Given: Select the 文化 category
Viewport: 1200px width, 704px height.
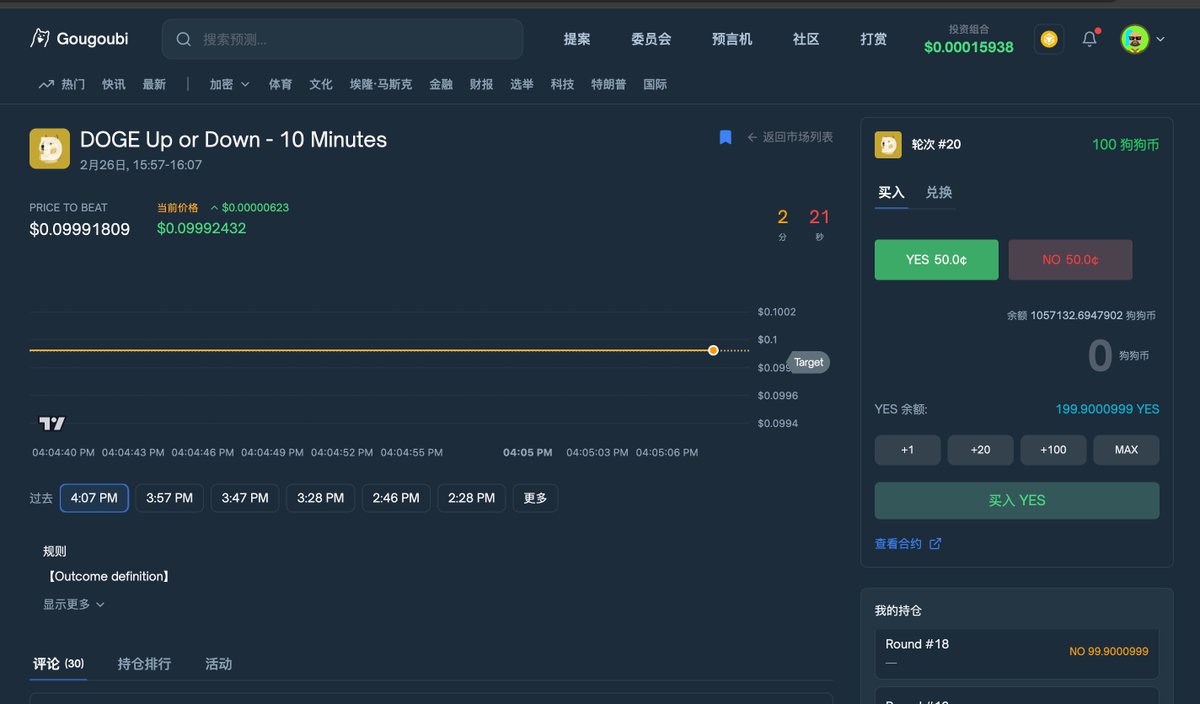Looking at the screenshot, I should click(x=321, y=84).
